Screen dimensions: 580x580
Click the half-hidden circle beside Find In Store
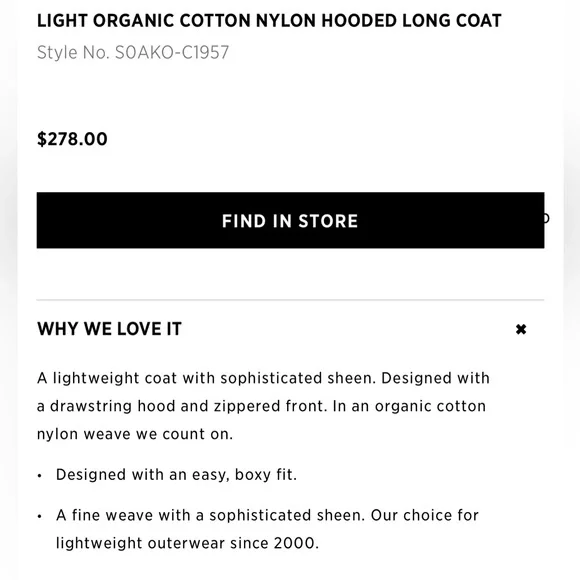[547, 218]
